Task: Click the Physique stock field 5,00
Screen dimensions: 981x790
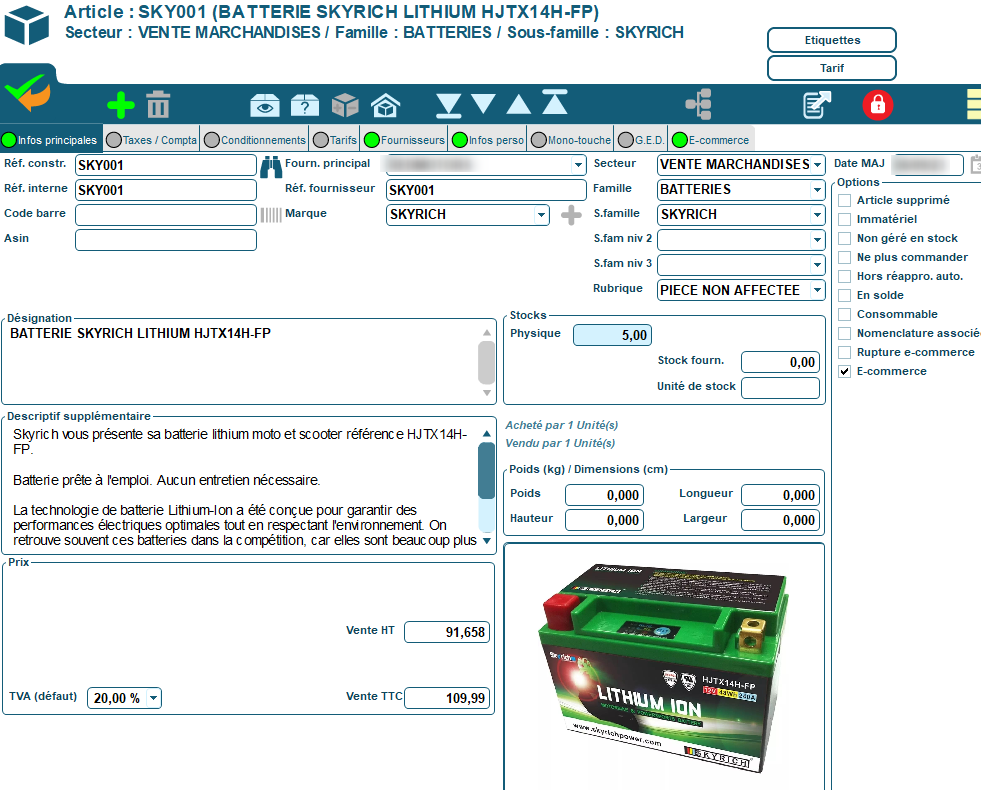Action: coord(612,335)
